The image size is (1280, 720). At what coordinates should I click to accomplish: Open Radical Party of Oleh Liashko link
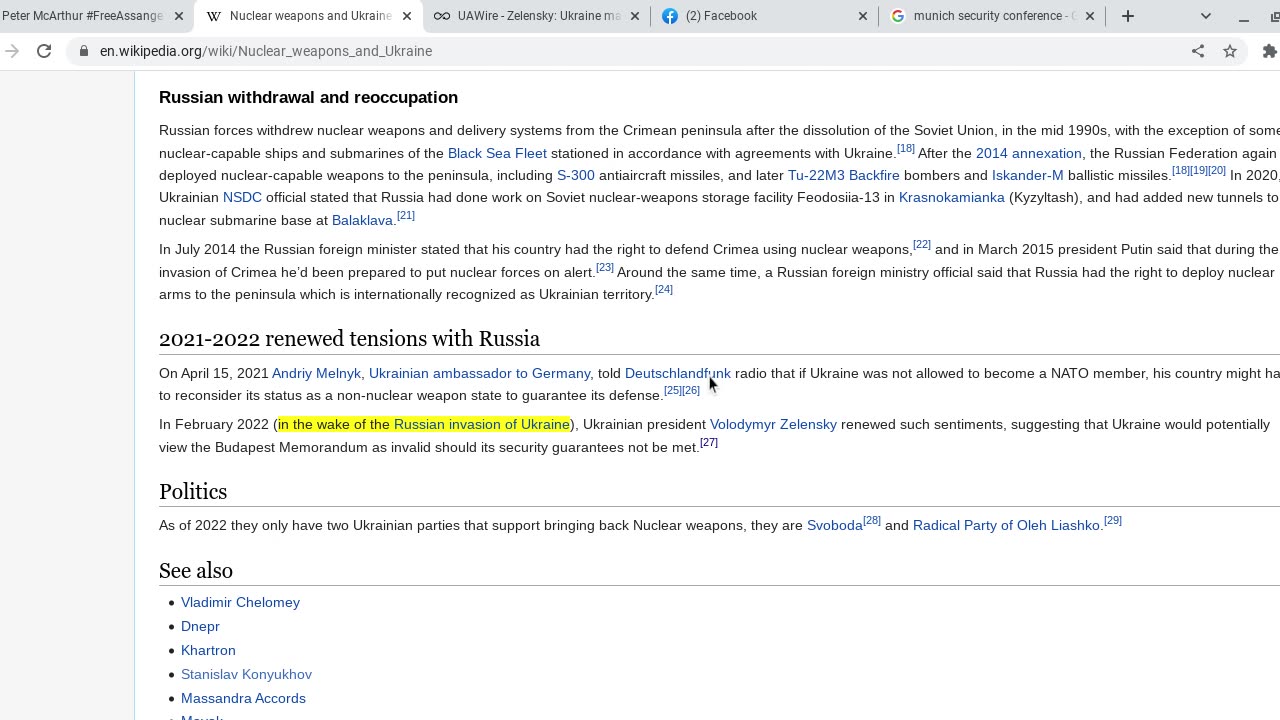tap(1006, 525)
